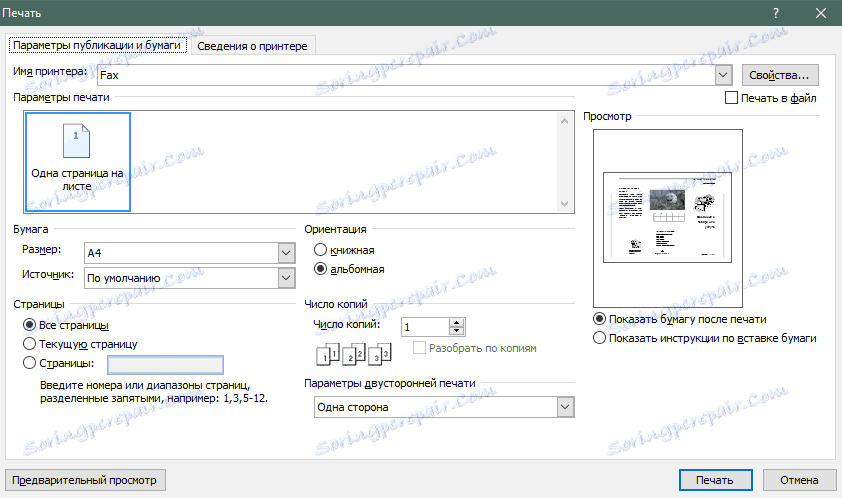Select the 'Страницы:' range radio button
Viewport: 842px width, 498px height.
tap(30, 363)
